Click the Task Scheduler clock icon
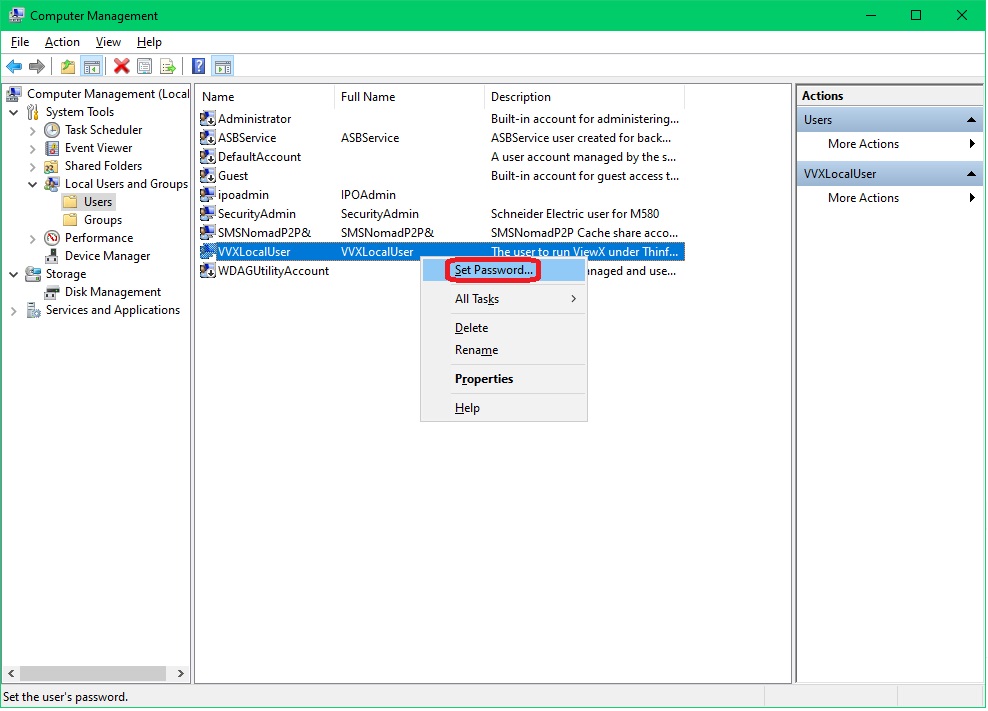The width and height of the screenshot is (988, 711). pos(52,130)
